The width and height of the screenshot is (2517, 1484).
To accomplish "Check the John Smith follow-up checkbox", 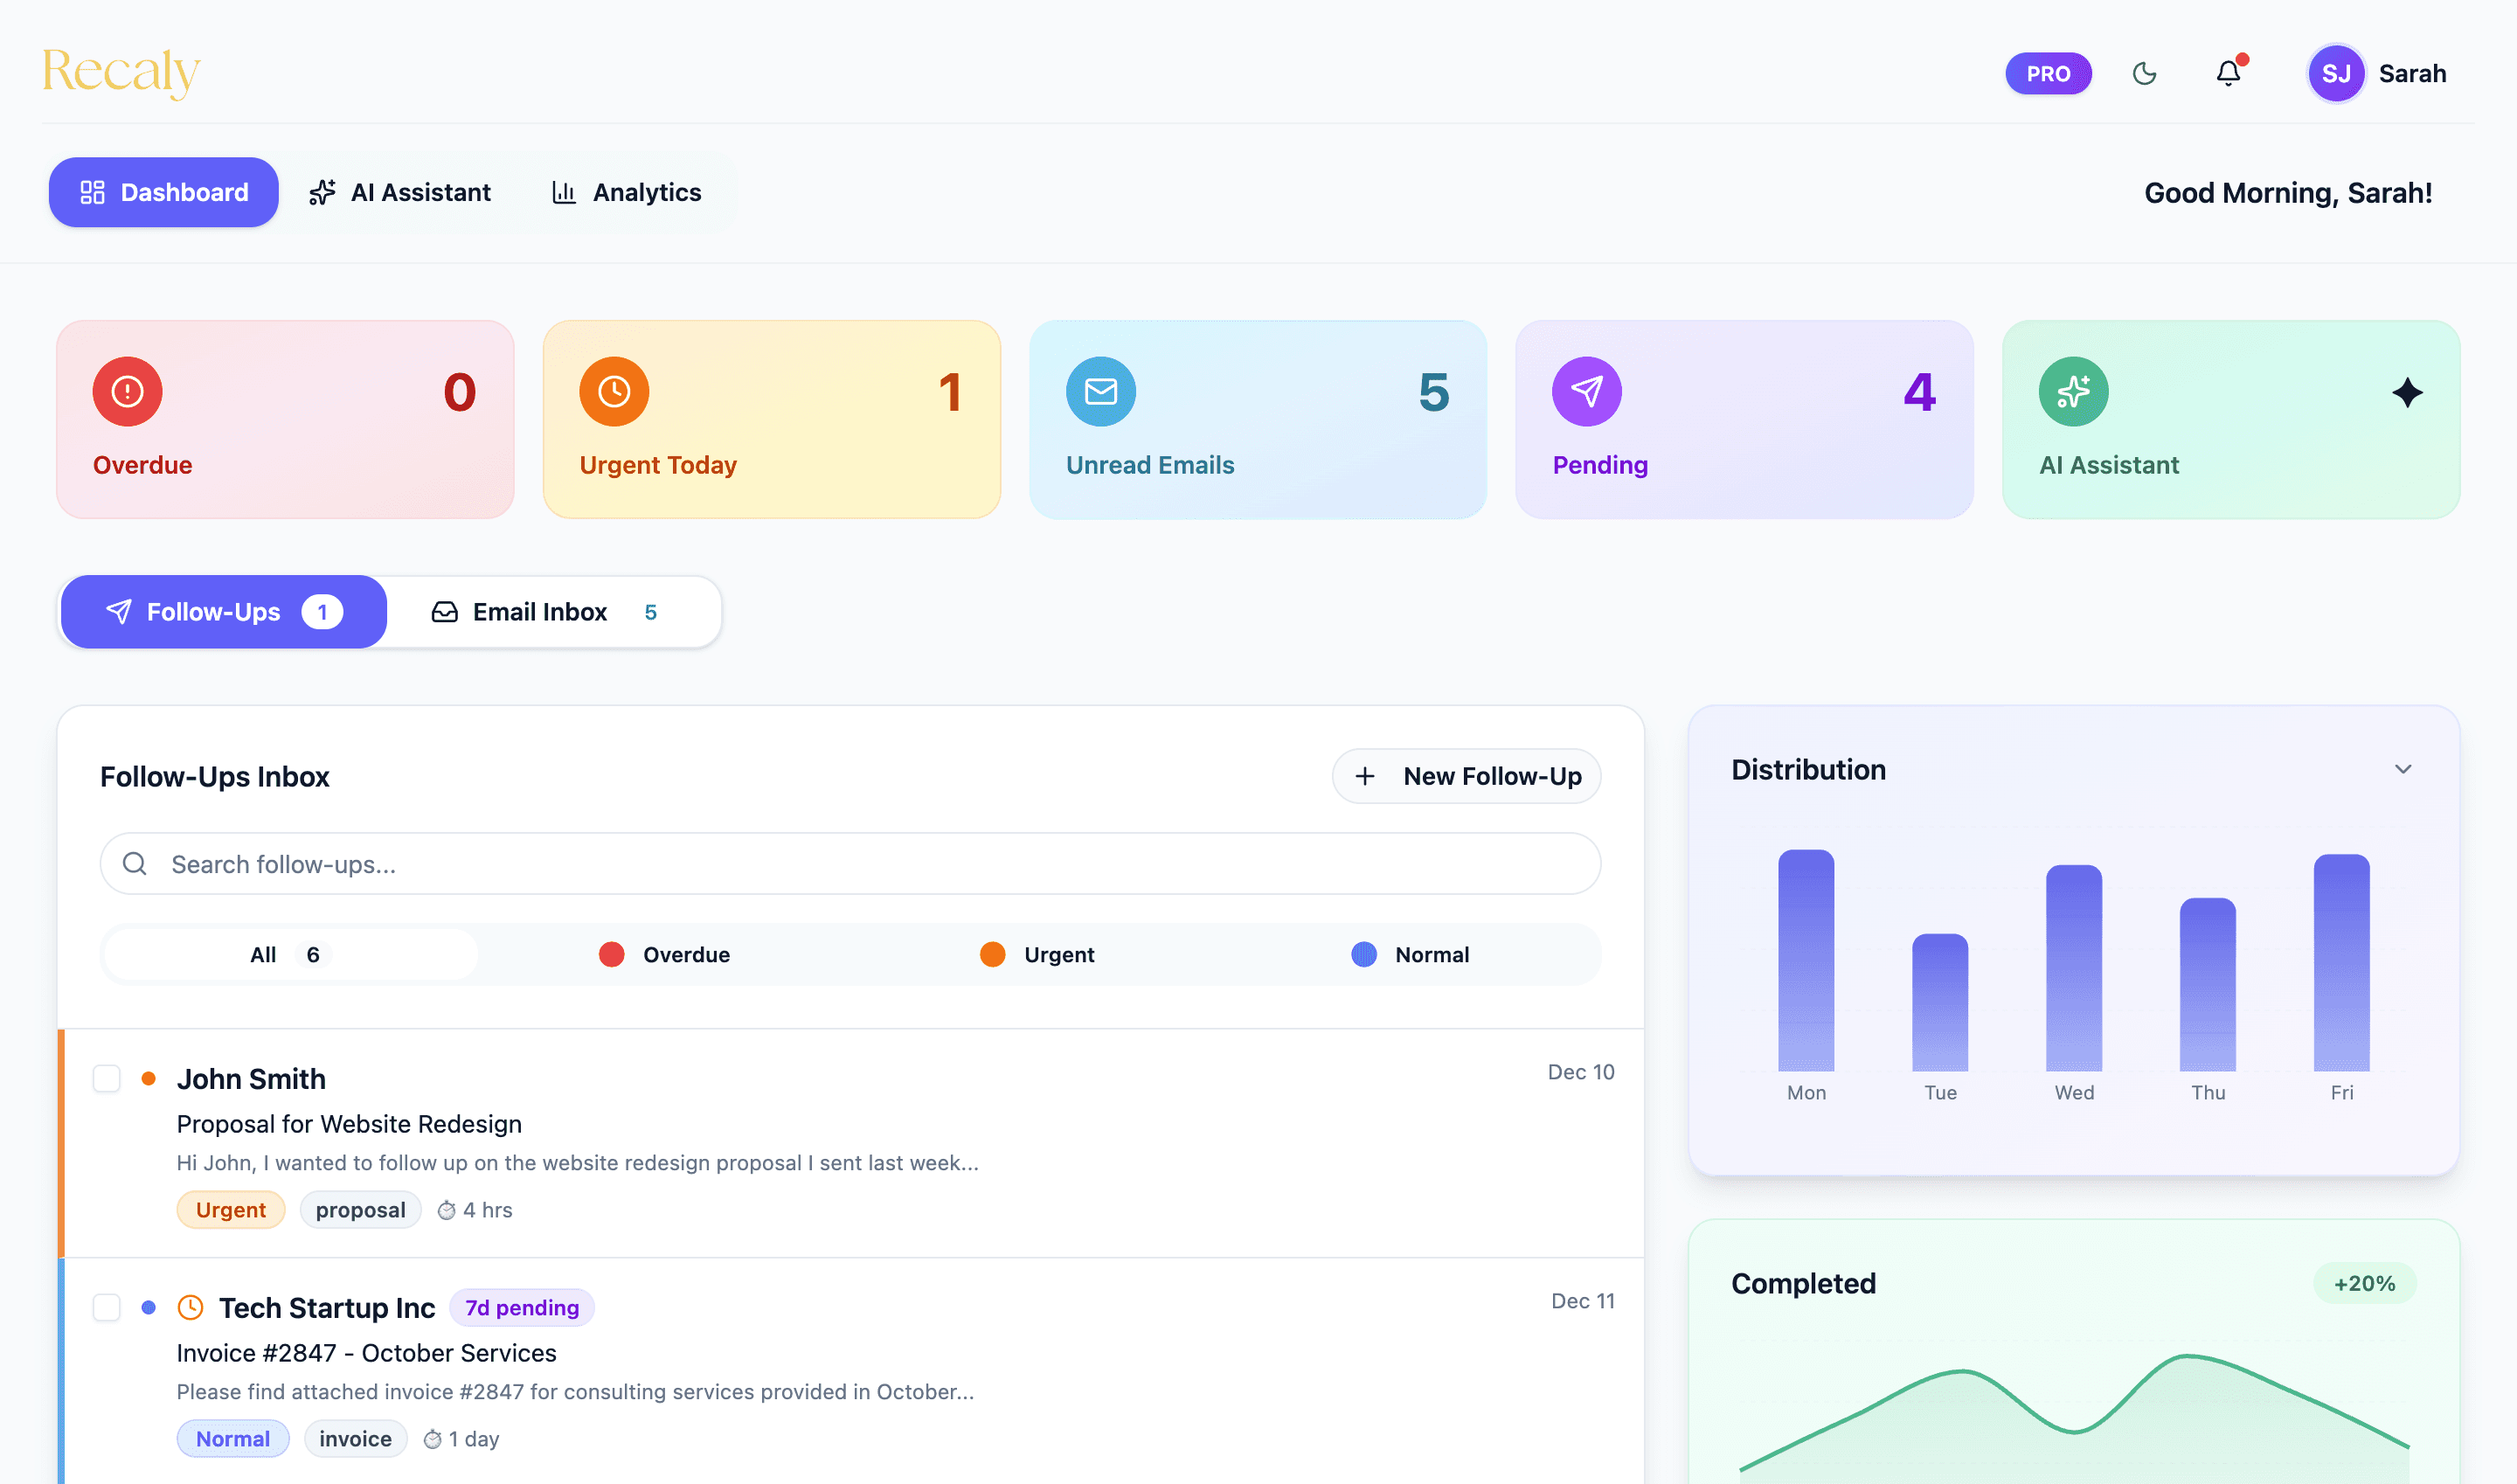I will [107, 1078].
